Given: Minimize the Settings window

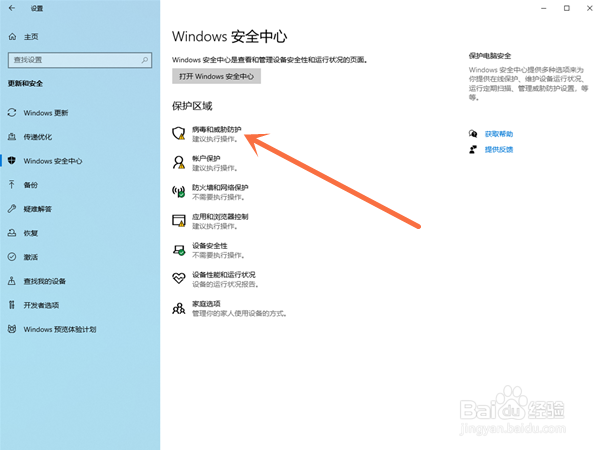Looking at the screenshot, I should point(543,8).
